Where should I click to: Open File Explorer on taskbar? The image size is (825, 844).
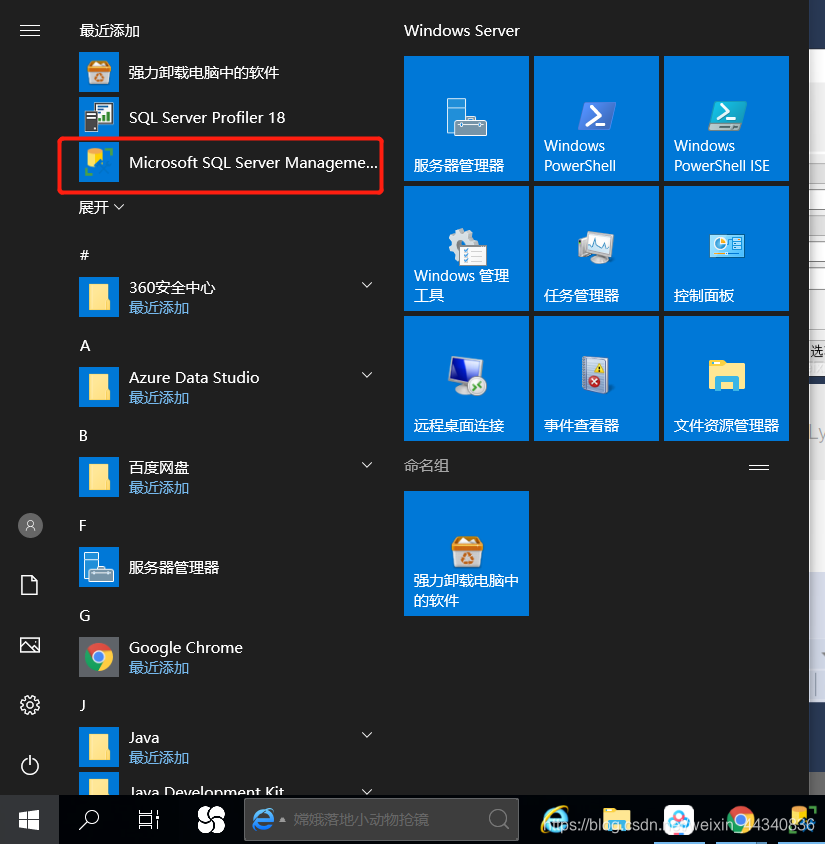[617, 820]
